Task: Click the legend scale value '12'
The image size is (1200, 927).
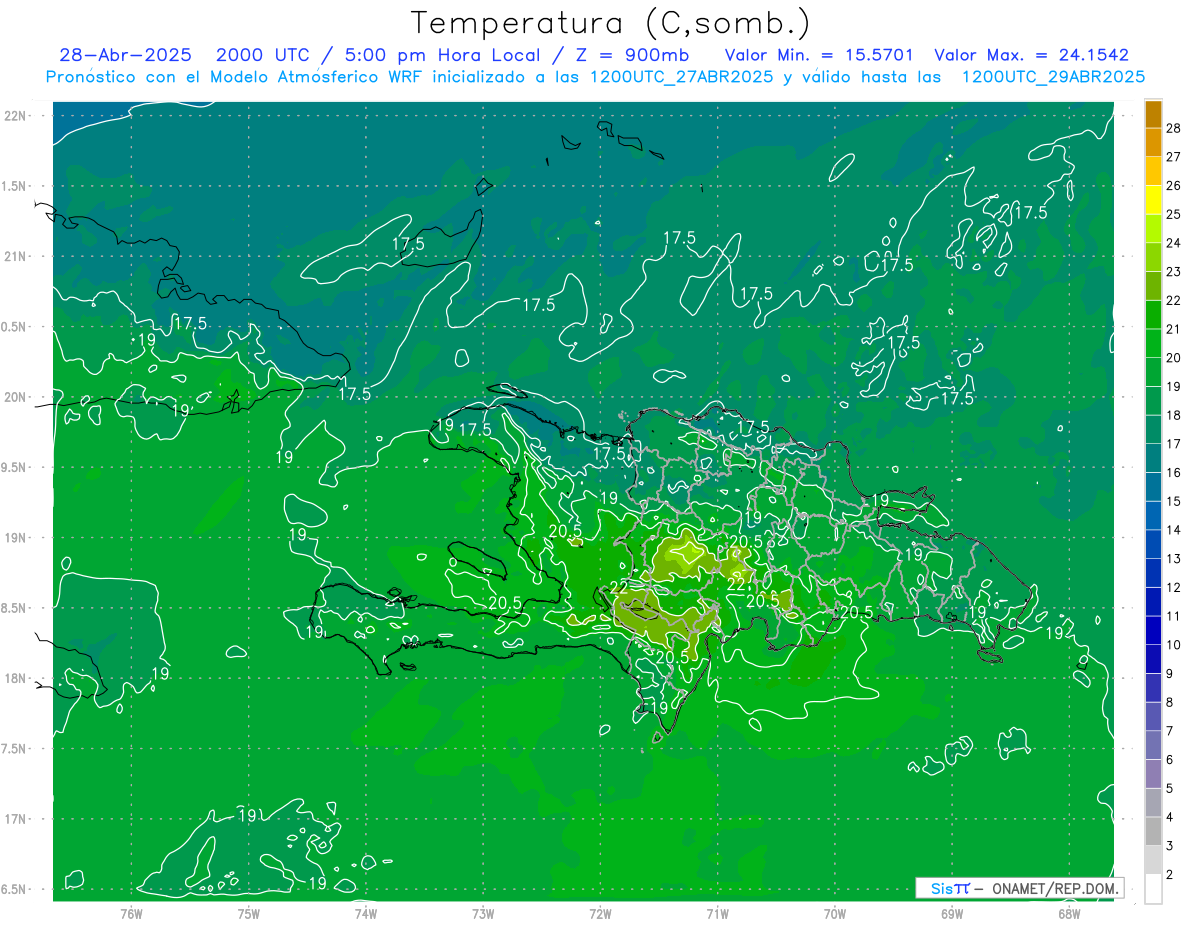Action: coord(1174,587)
